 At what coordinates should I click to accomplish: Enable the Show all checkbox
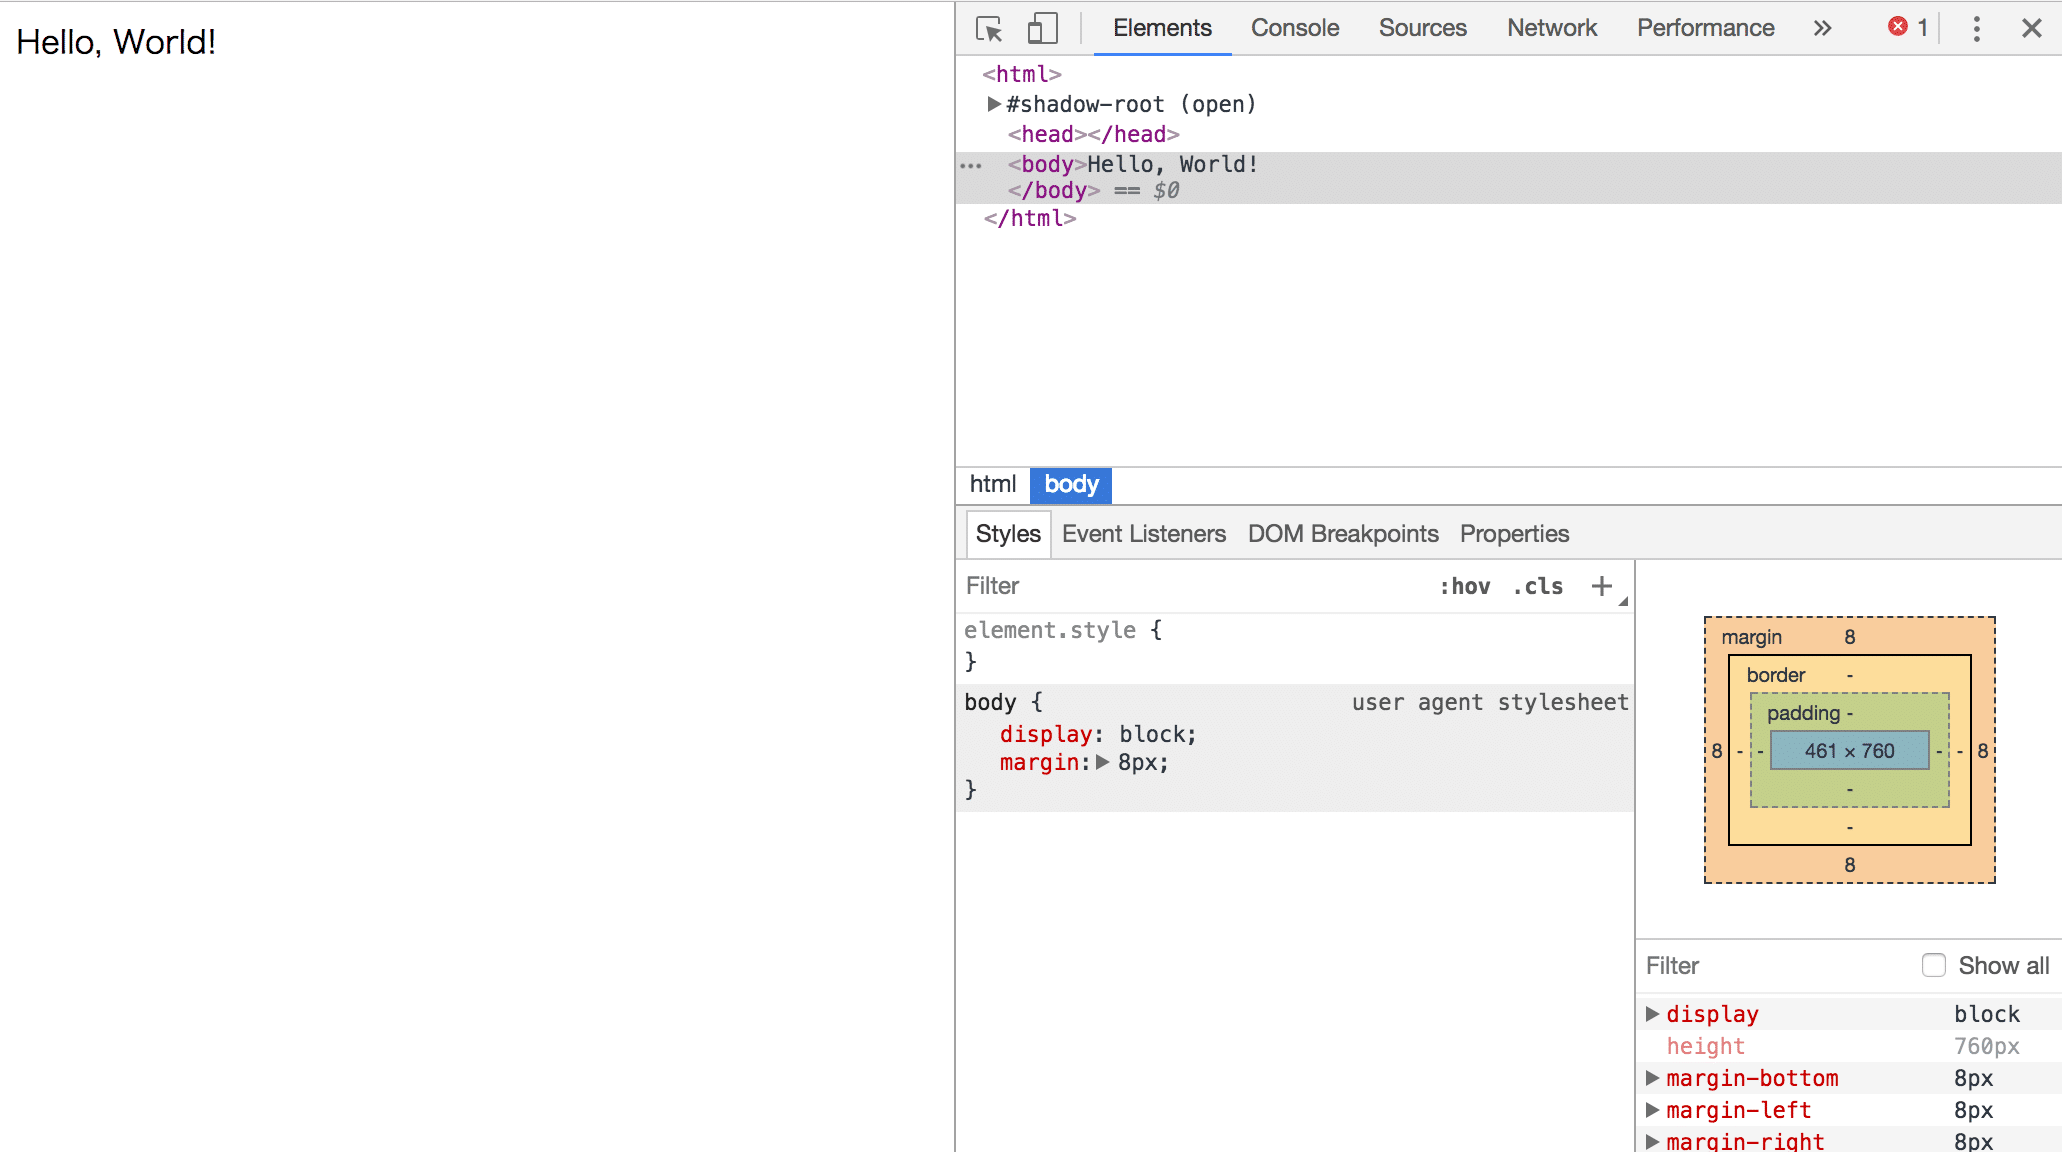click(x=1934, y=965)
